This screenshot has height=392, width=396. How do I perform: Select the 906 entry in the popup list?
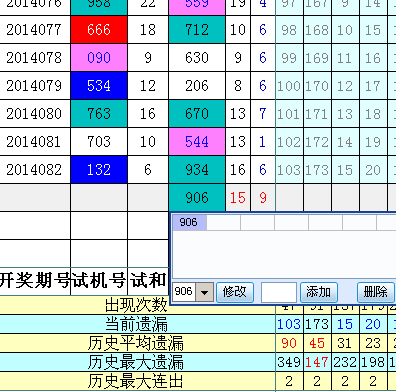(189, 222)
